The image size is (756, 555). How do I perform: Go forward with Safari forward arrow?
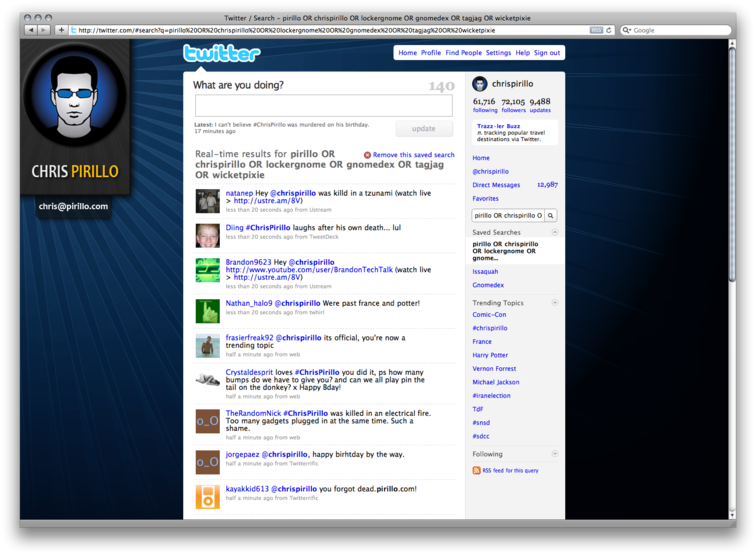[44, 30]
